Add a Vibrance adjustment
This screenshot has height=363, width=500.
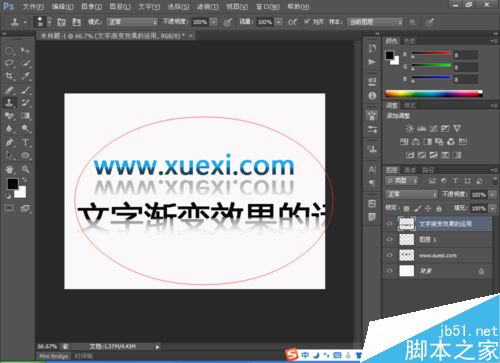[x=457, y=129]
